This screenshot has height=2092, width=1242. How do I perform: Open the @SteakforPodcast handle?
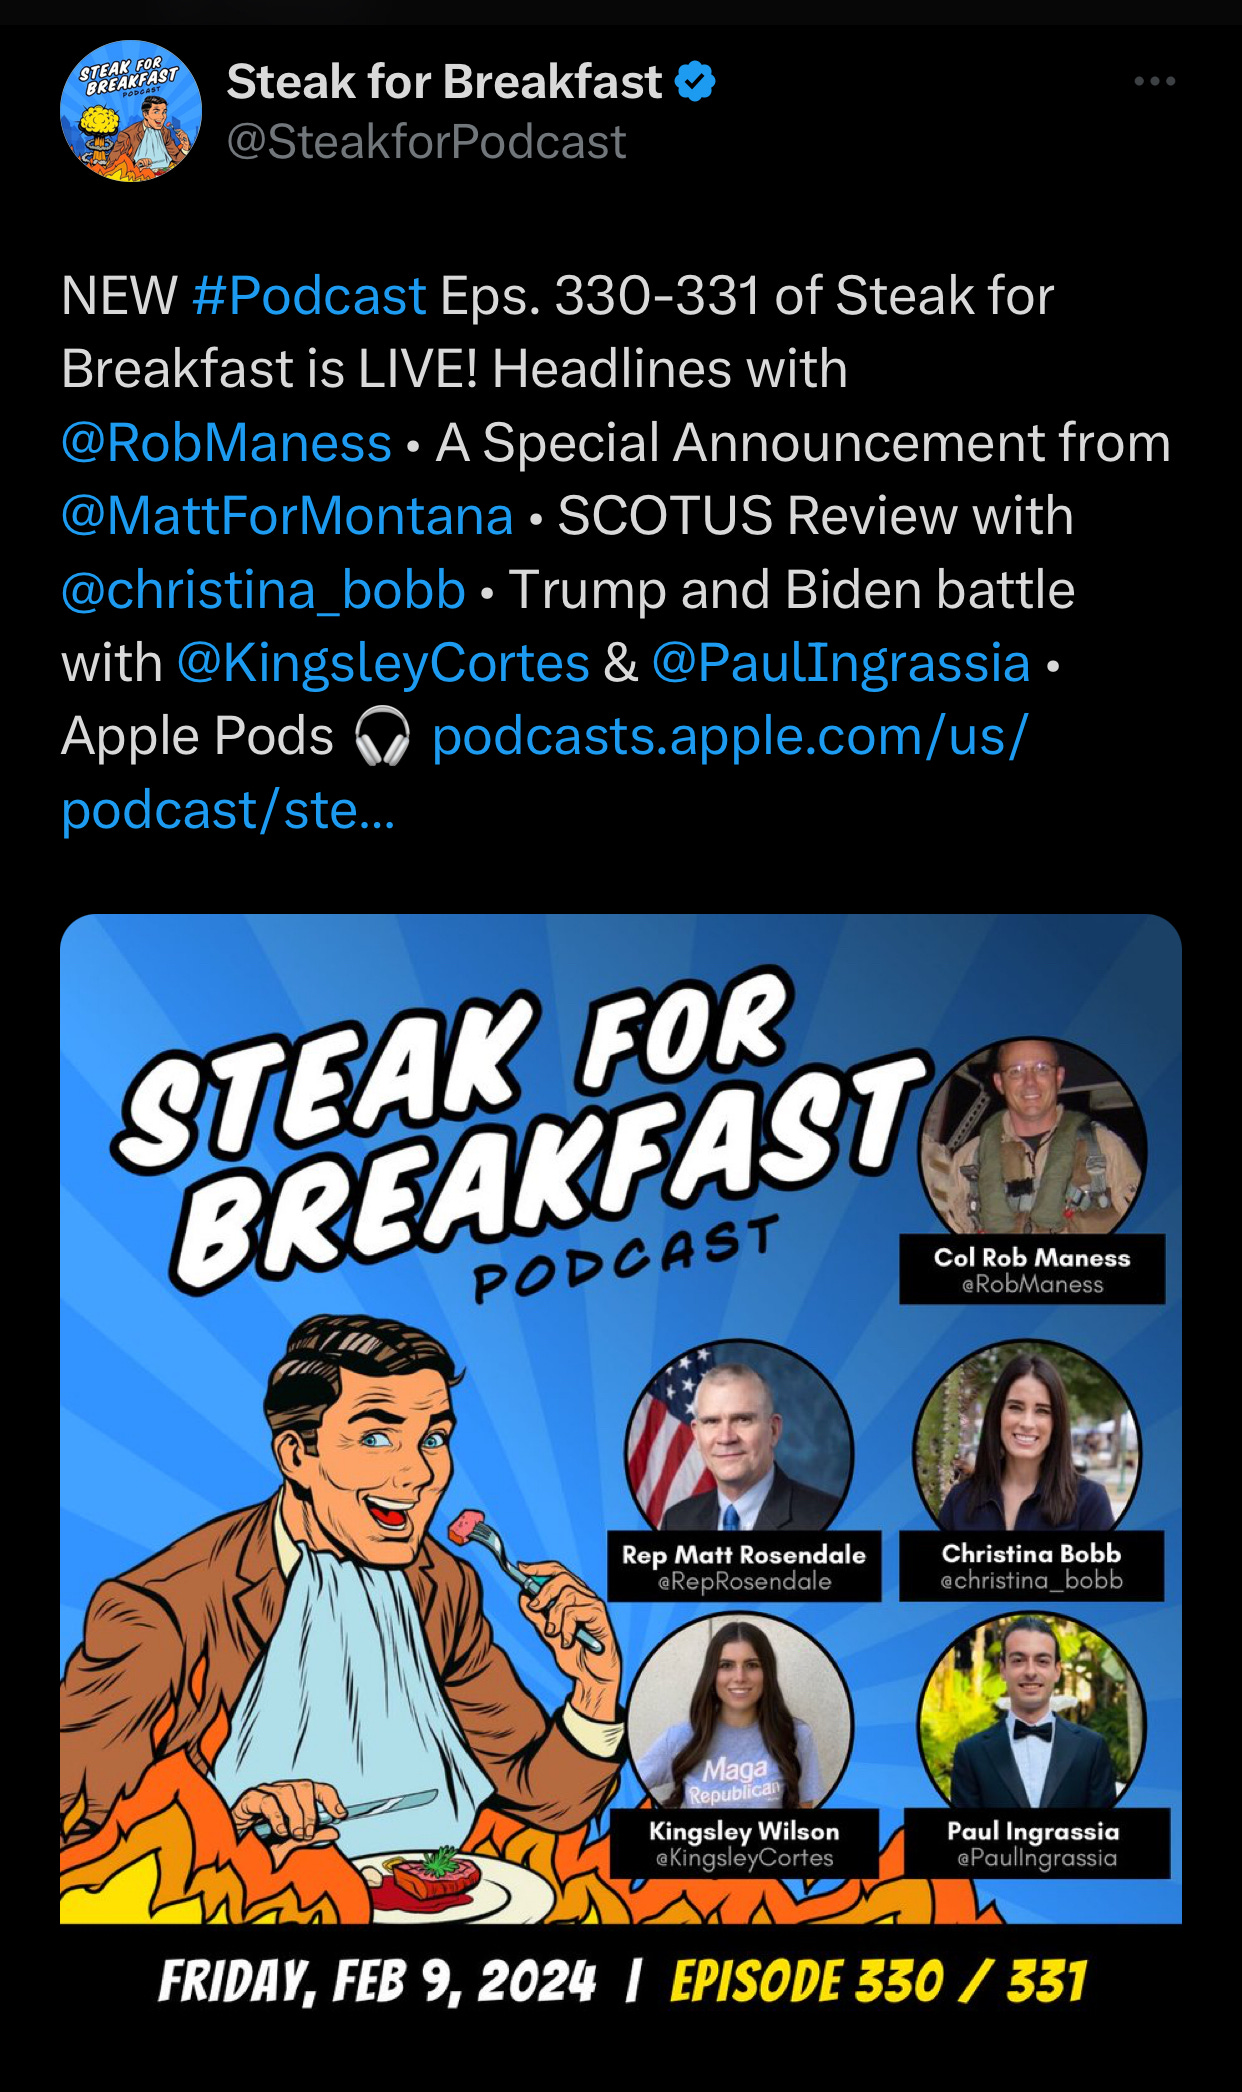point(427,142)
